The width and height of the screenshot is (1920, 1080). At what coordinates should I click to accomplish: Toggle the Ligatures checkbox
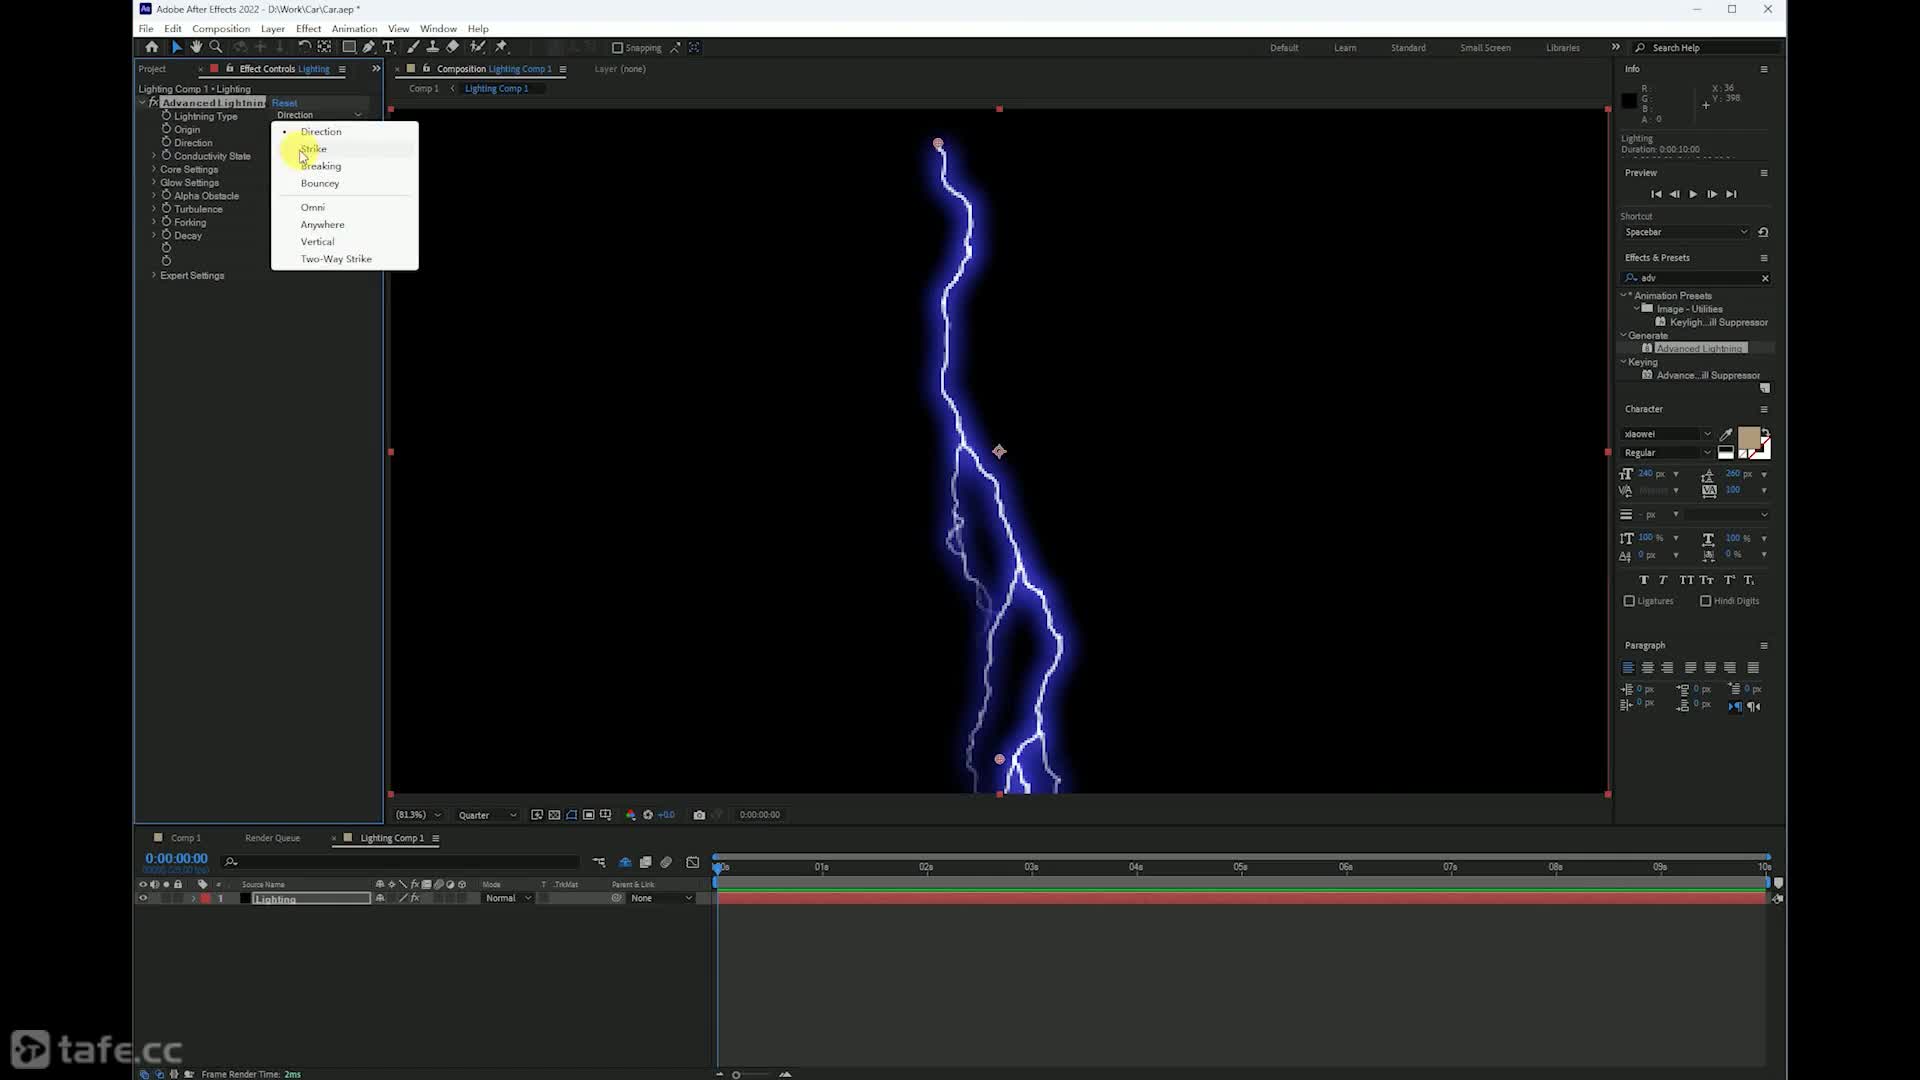1629,601
